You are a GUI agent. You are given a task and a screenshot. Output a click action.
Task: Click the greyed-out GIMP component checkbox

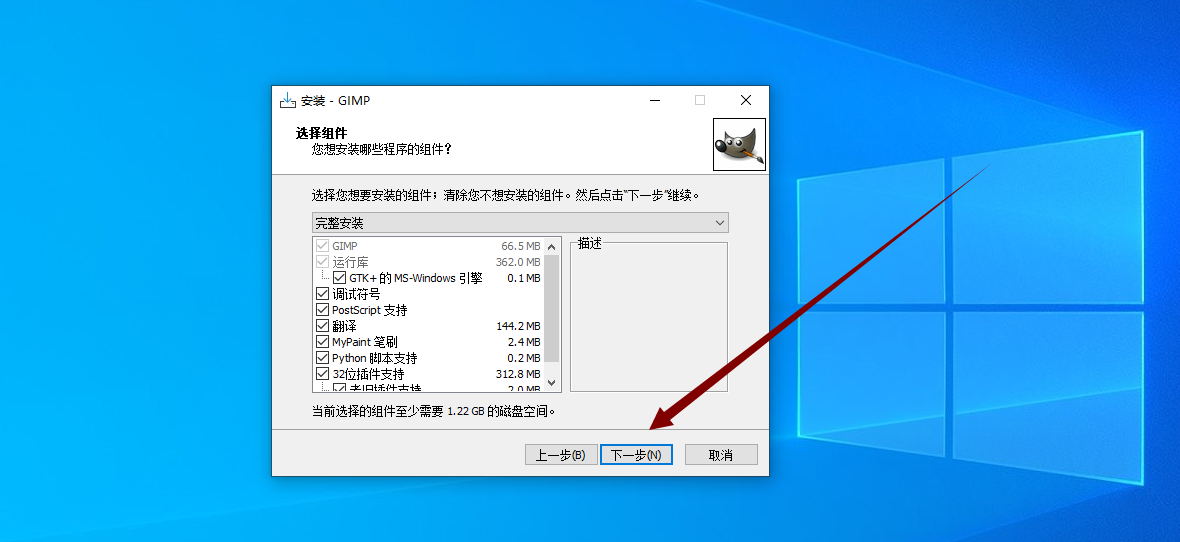coord(323,246)
